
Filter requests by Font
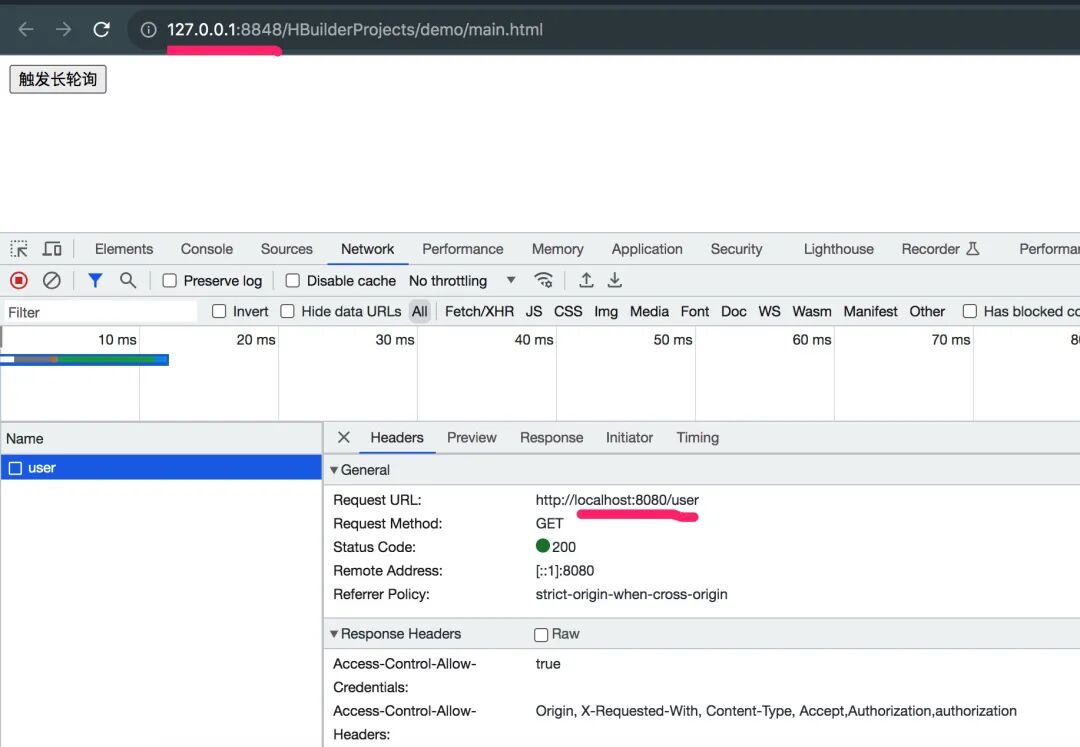tap(695, 311)
